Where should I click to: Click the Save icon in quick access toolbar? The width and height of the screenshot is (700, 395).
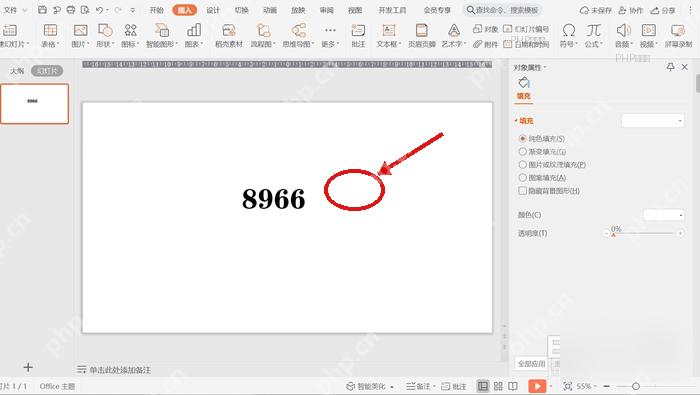click(42, 10)
